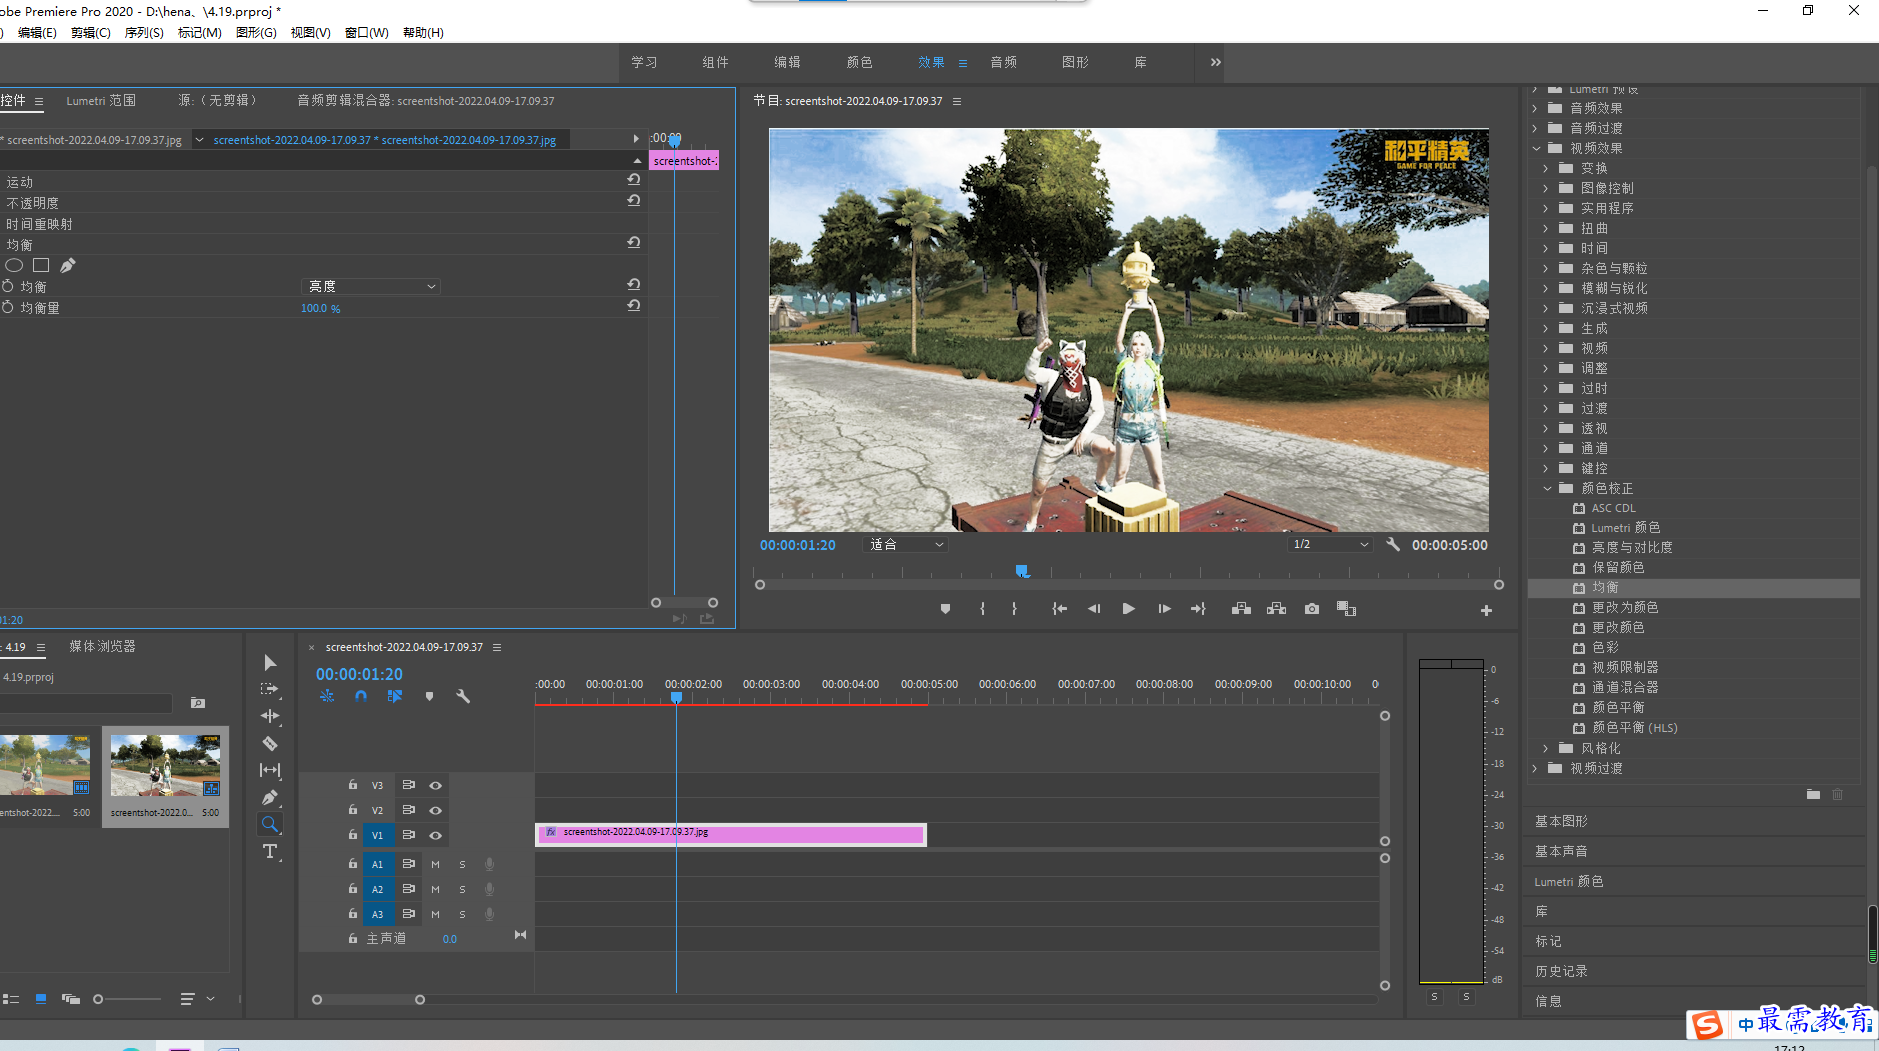Click the Lift button in program monitor
Screen dimensions: 1879x1051
point(1241,609)
